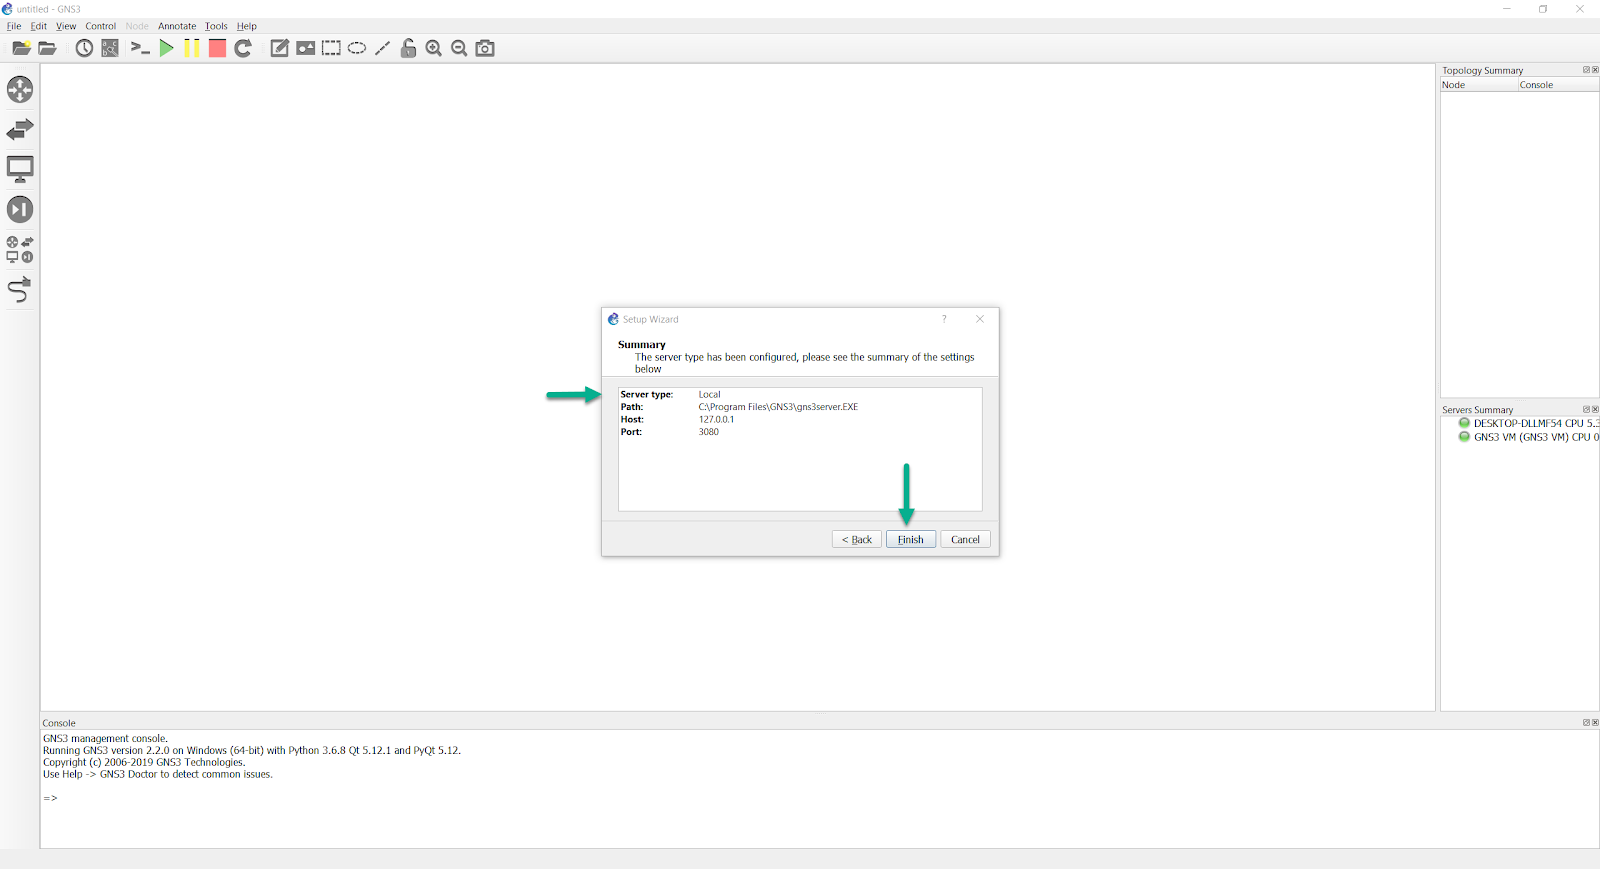Close the Servers Summary panel
Viewport: 1600px width, 869px height.
pyautogui.click(x=1595, y=409)
